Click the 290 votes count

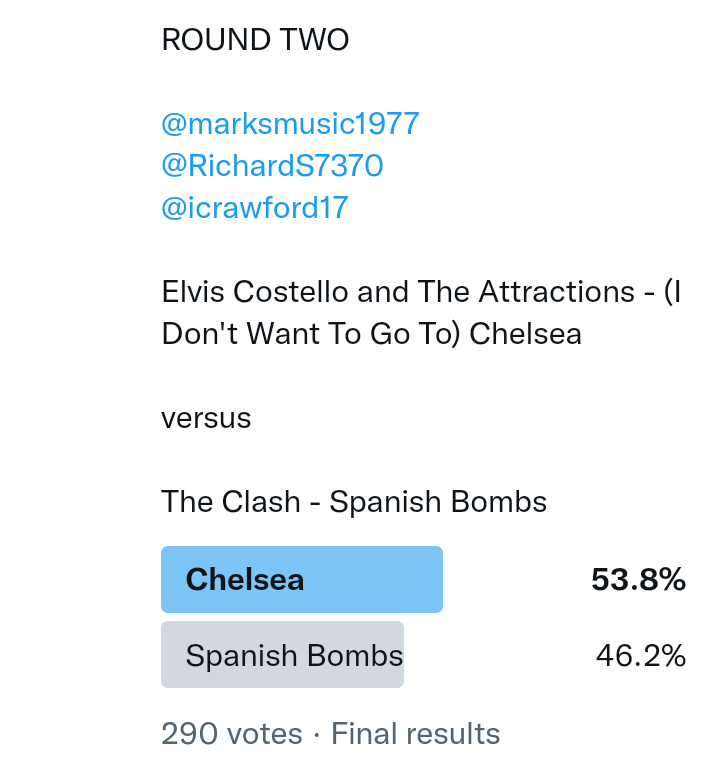[x=231, y=734]
